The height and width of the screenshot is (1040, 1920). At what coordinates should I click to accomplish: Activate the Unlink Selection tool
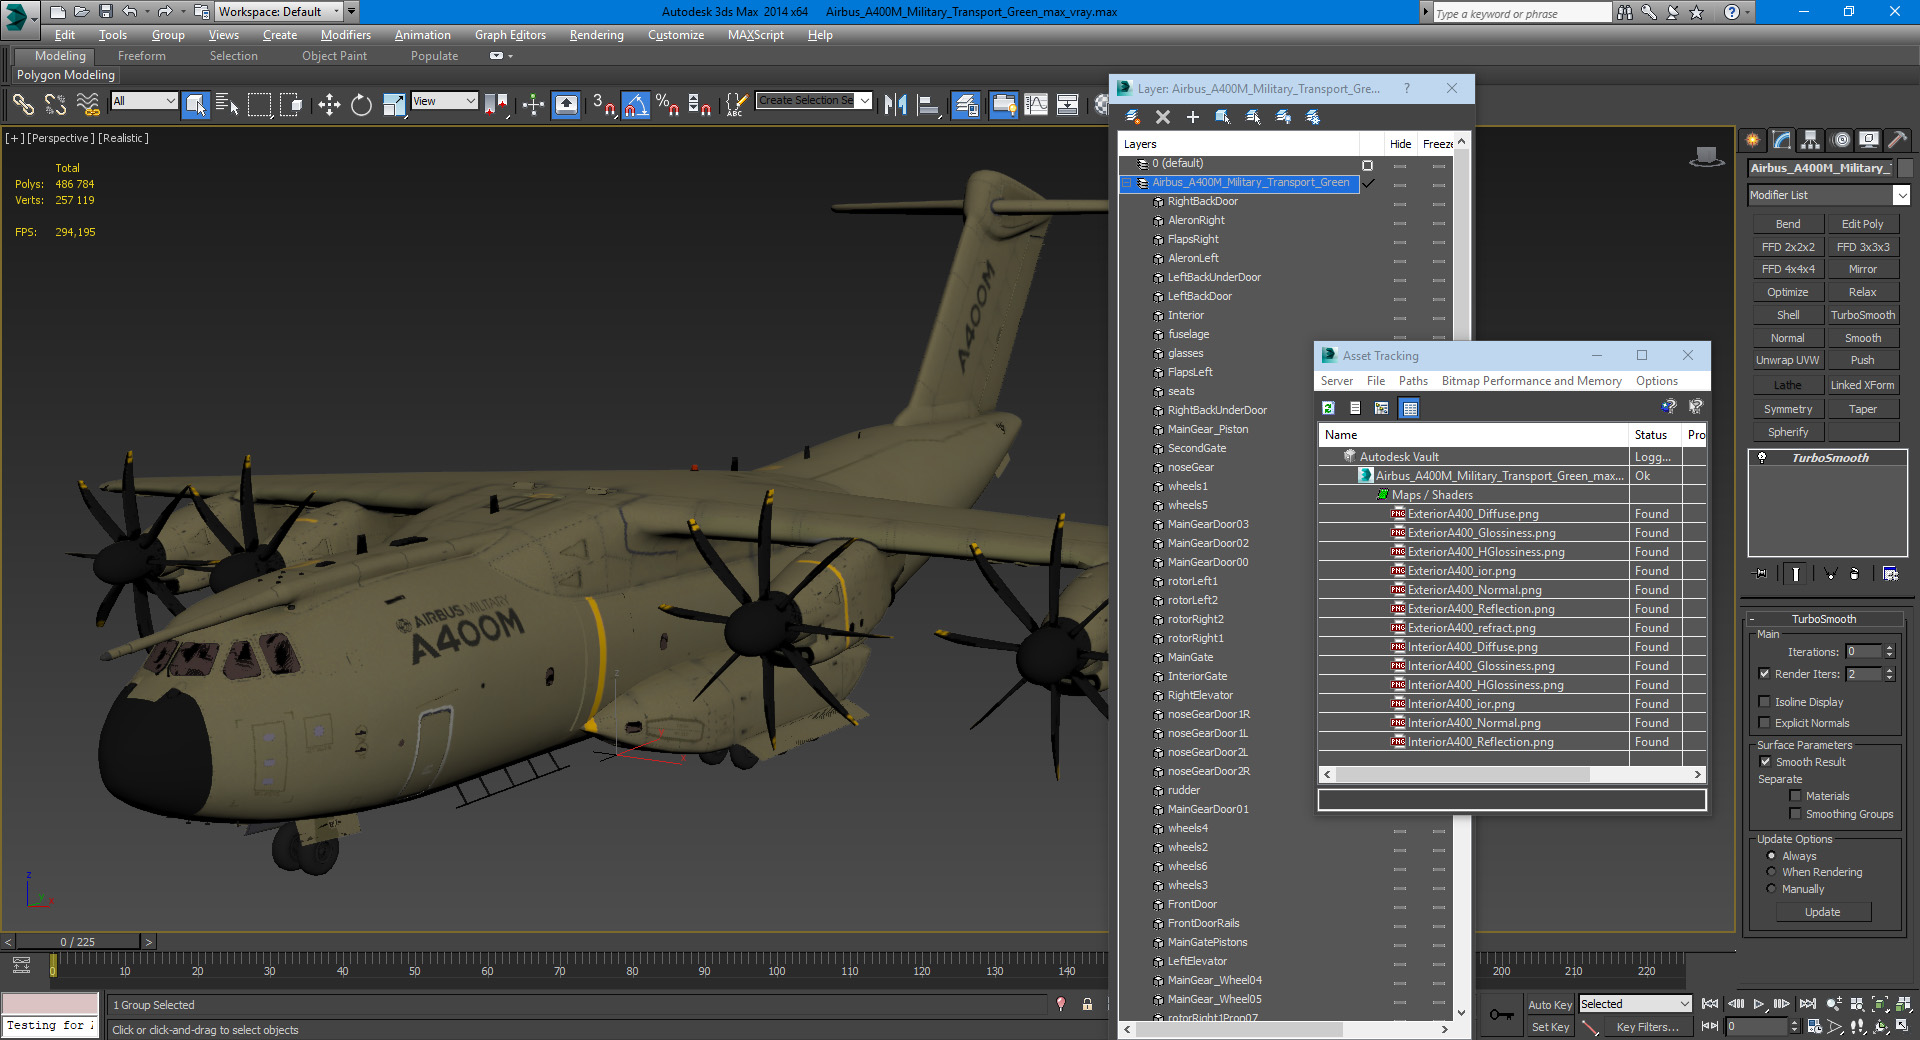point(55,104)
